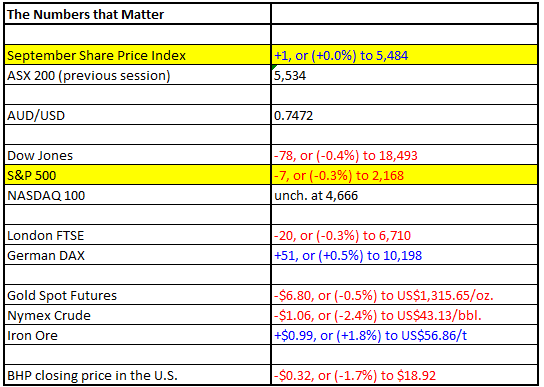Select the AUD/USD label cell
Viewport: 544px width, 387px height.
tap(137, 115)
